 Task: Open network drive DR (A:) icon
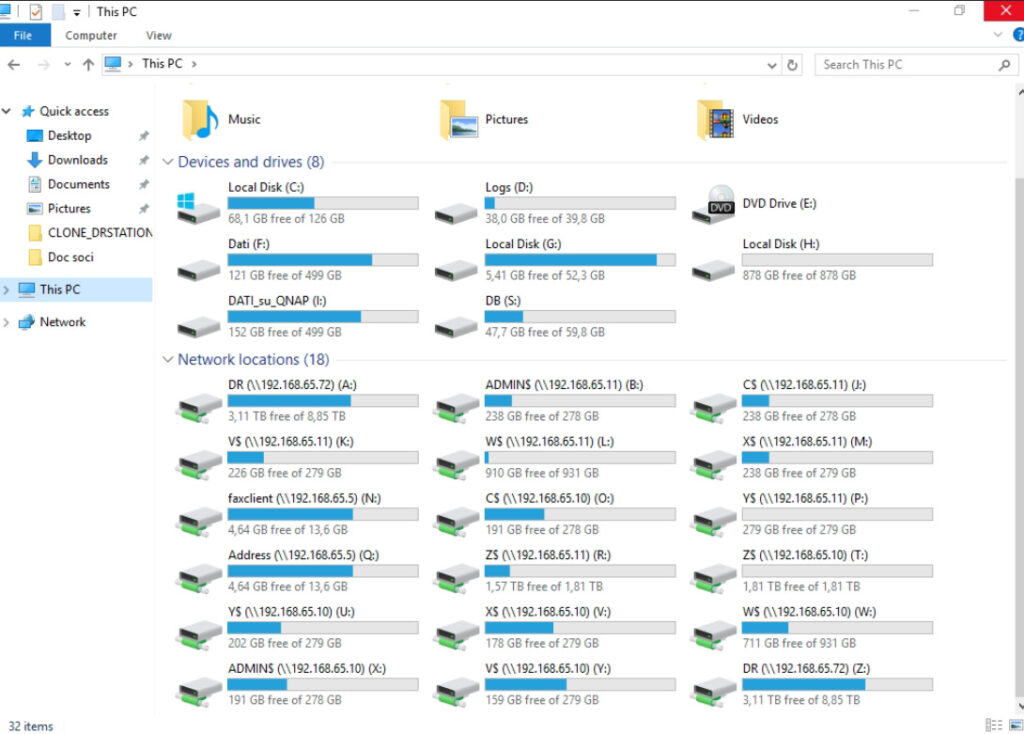point(198,402)
